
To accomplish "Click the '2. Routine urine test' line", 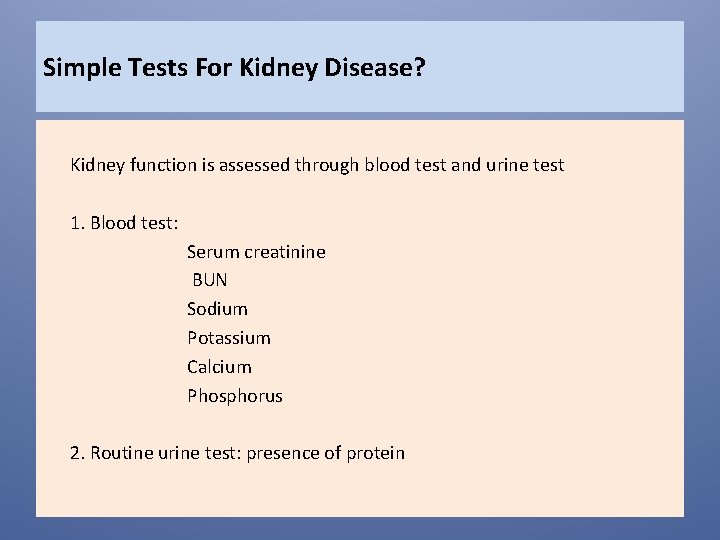I will pyautogui.click(x=237, y=453).
